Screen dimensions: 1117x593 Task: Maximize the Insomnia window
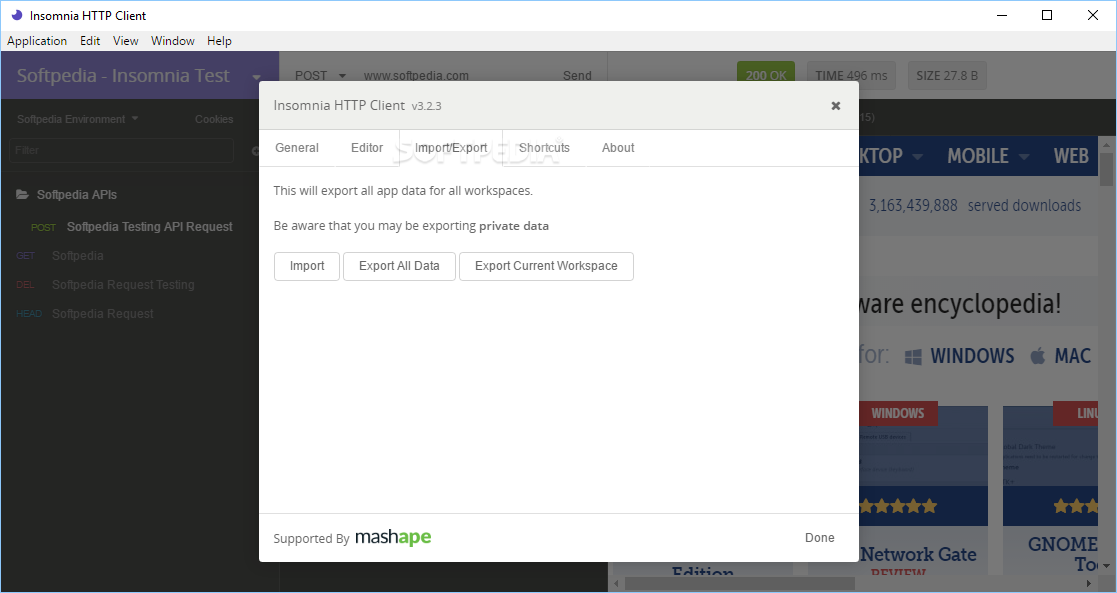point(1046,15)
